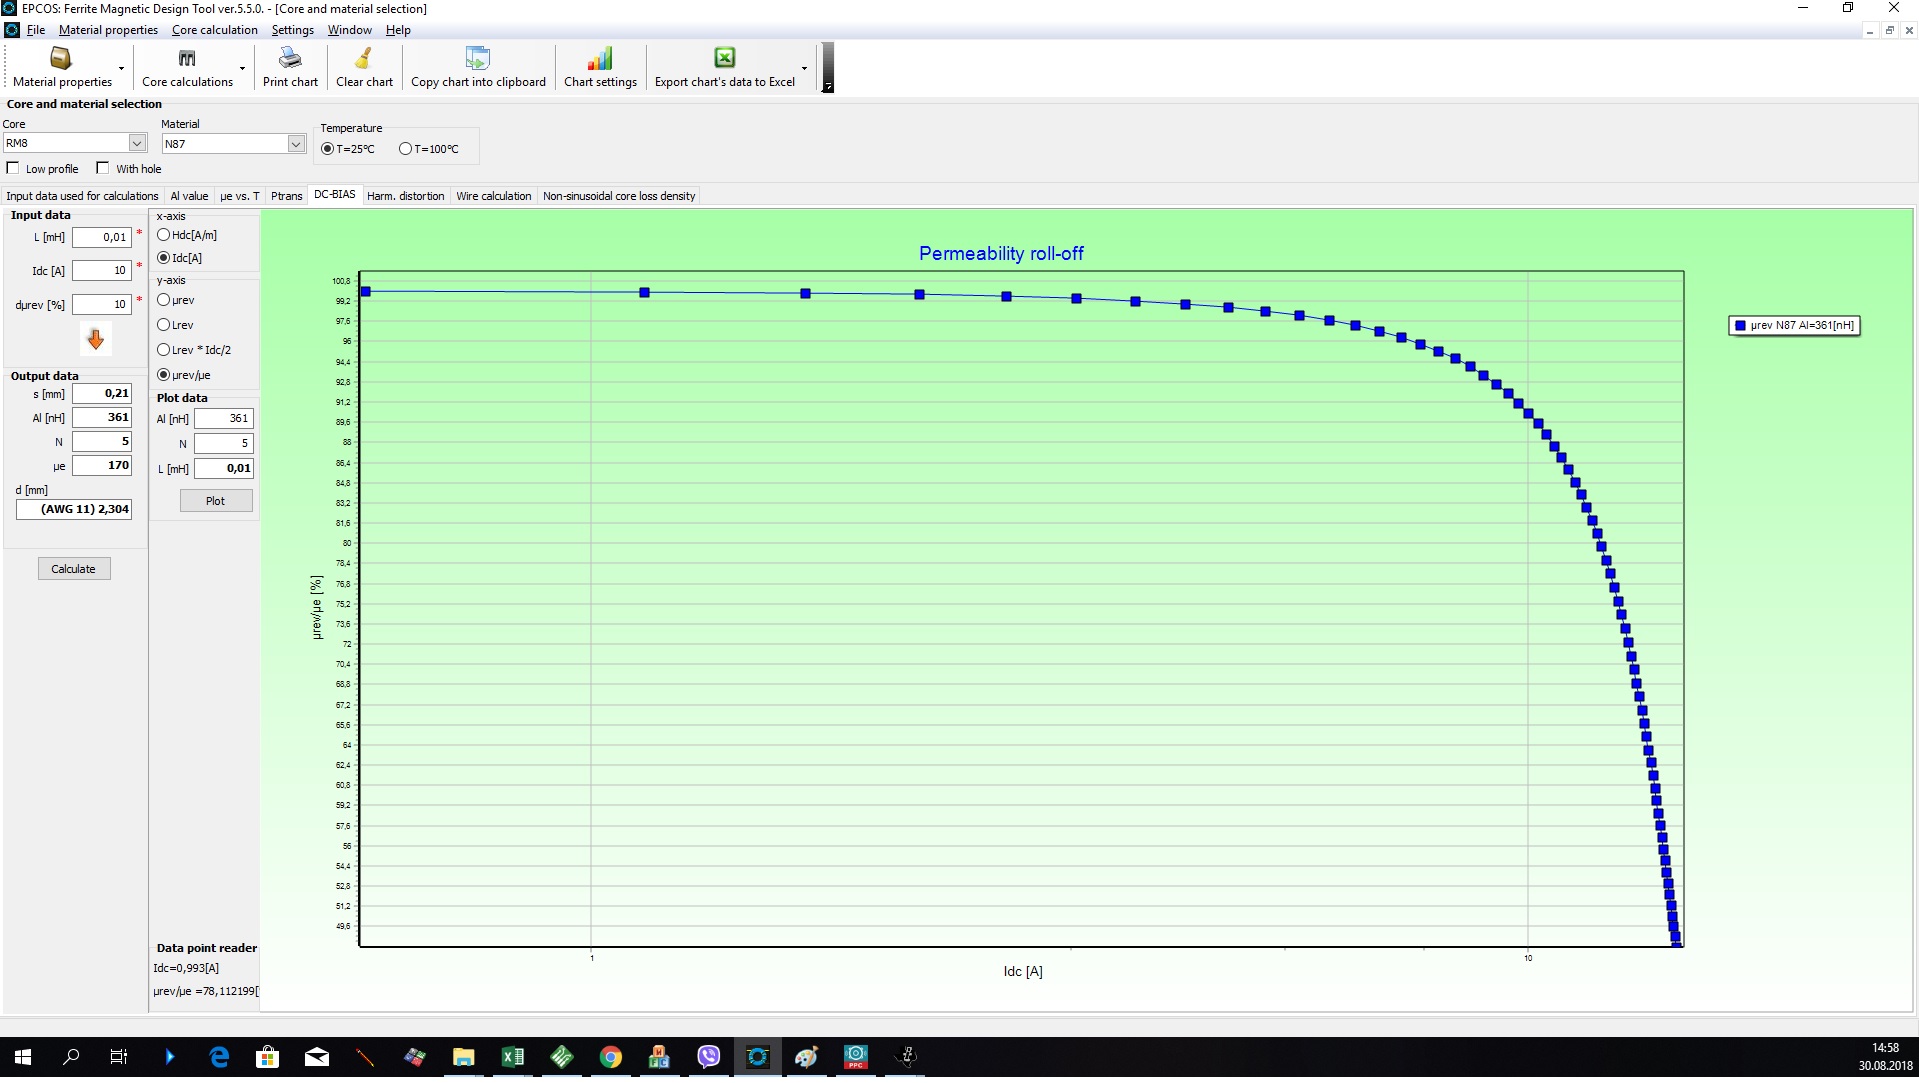Open the Settings menu
The height and width of the screenshot is (1083, 1919).
293,30
